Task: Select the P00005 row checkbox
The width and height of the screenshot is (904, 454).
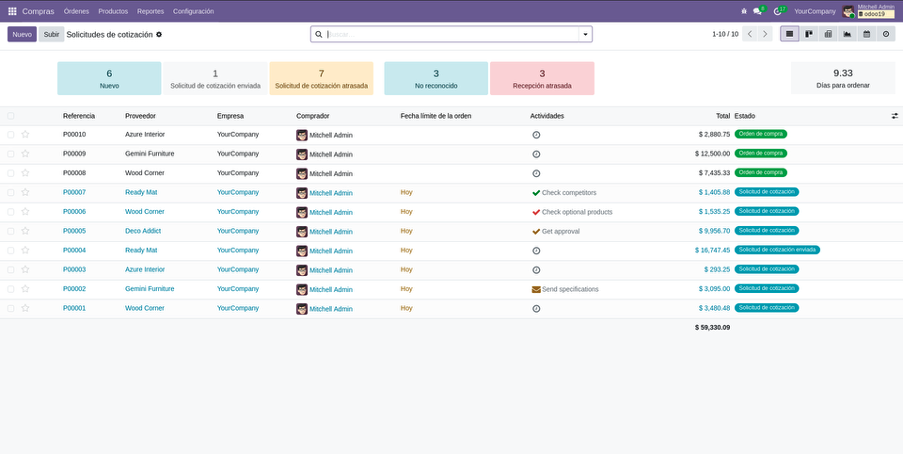Action: 11,231
